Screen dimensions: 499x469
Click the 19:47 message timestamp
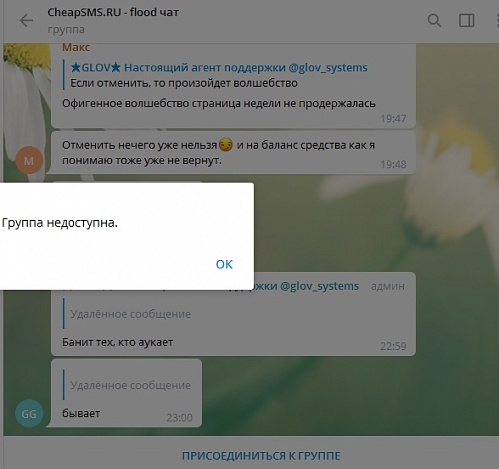(393, 119)
